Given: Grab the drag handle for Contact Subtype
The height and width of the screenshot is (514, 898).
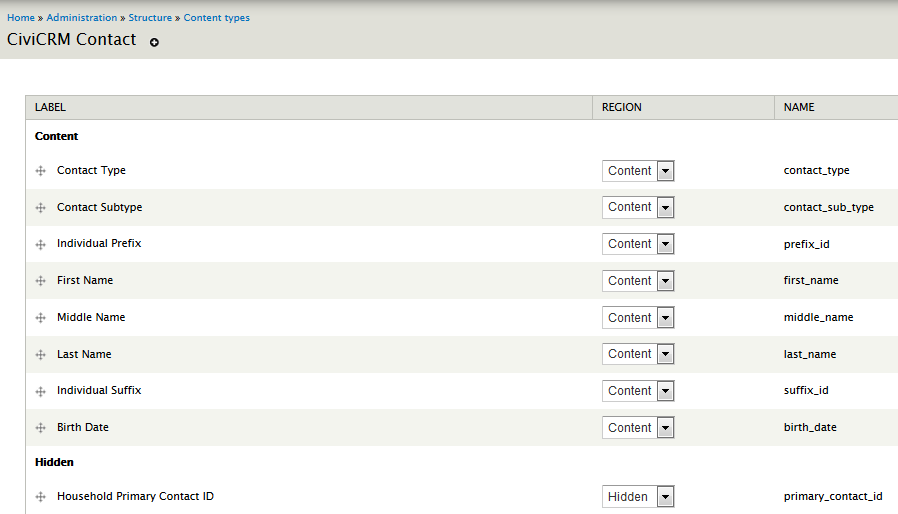Looking at the screenshot, I should 41,207.
